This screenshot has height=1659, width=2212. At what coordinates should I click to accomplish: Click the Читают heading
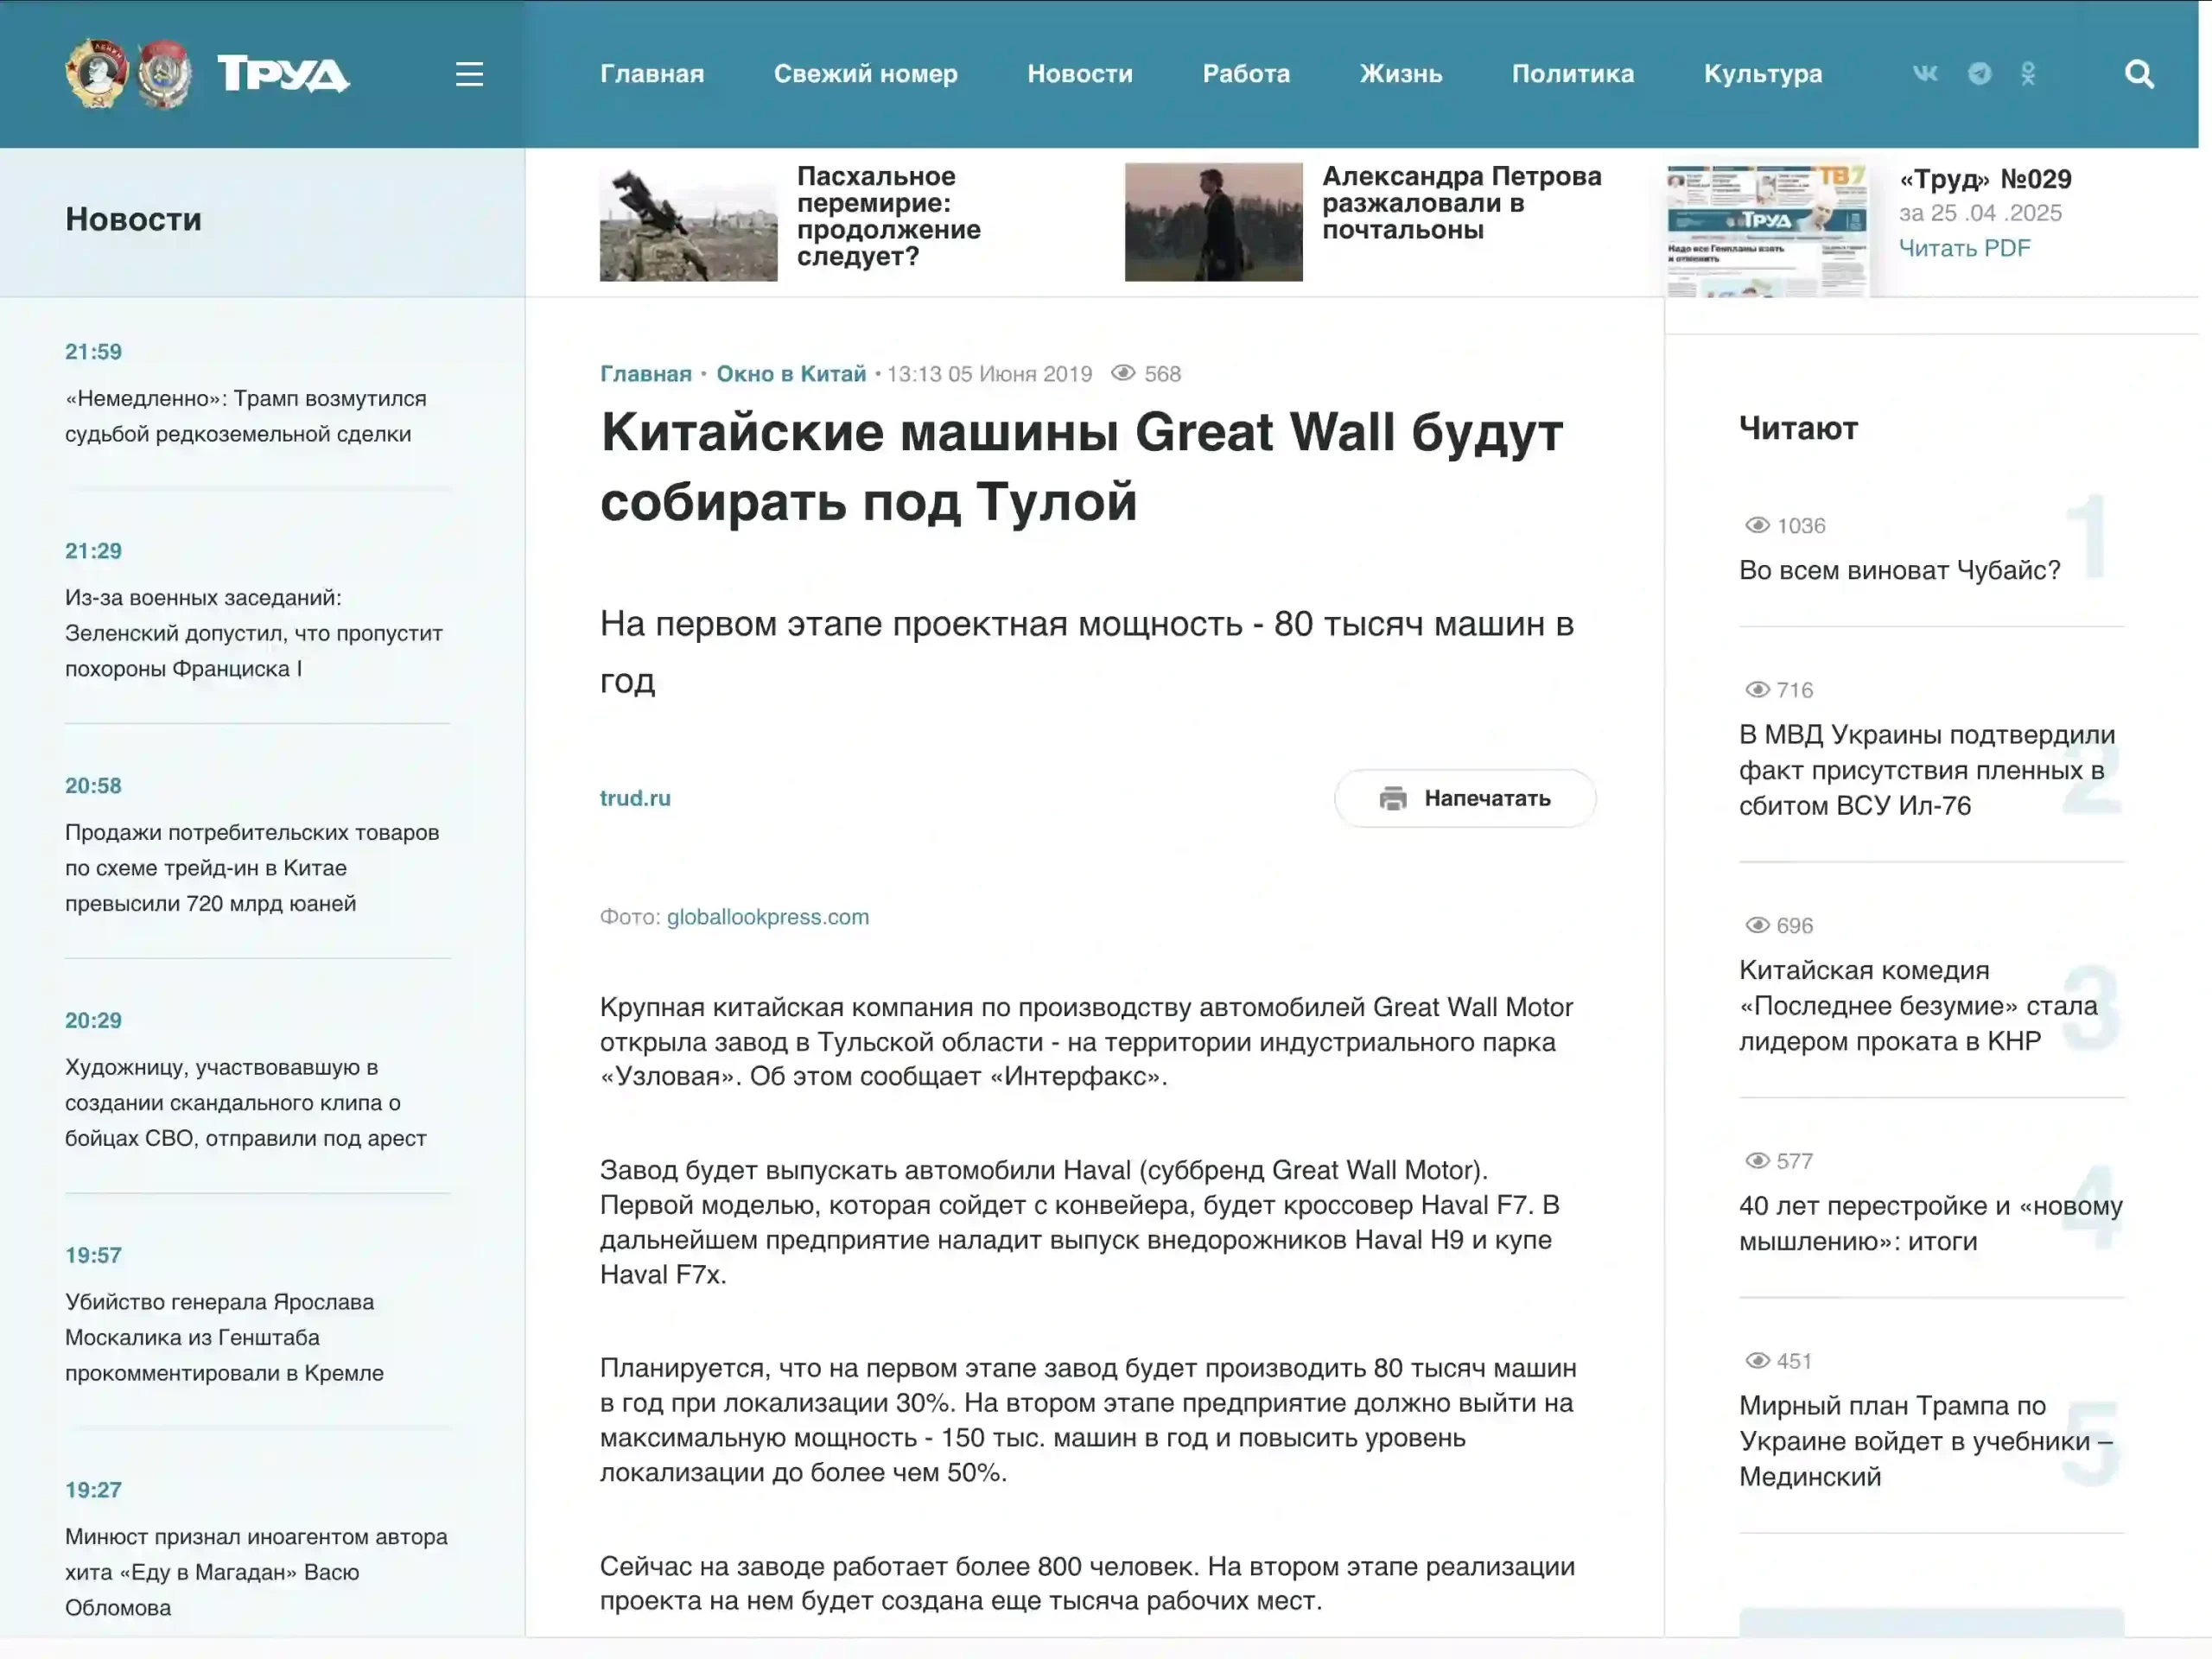pos(1798,428)
